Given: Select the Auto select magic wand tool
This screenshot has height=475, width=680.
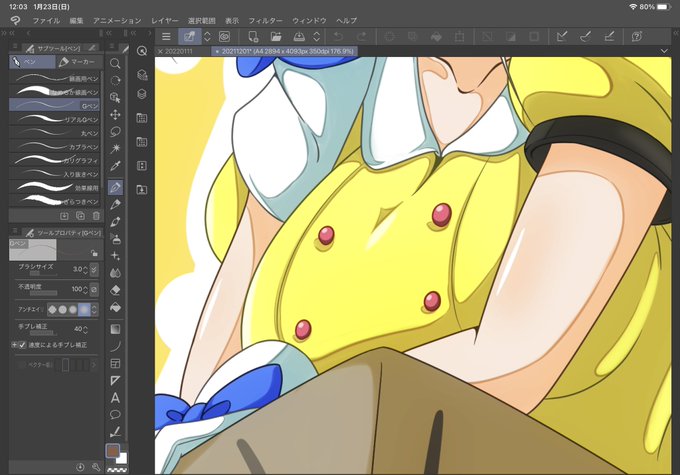Looking at the screenshot, I should [115, 149].
